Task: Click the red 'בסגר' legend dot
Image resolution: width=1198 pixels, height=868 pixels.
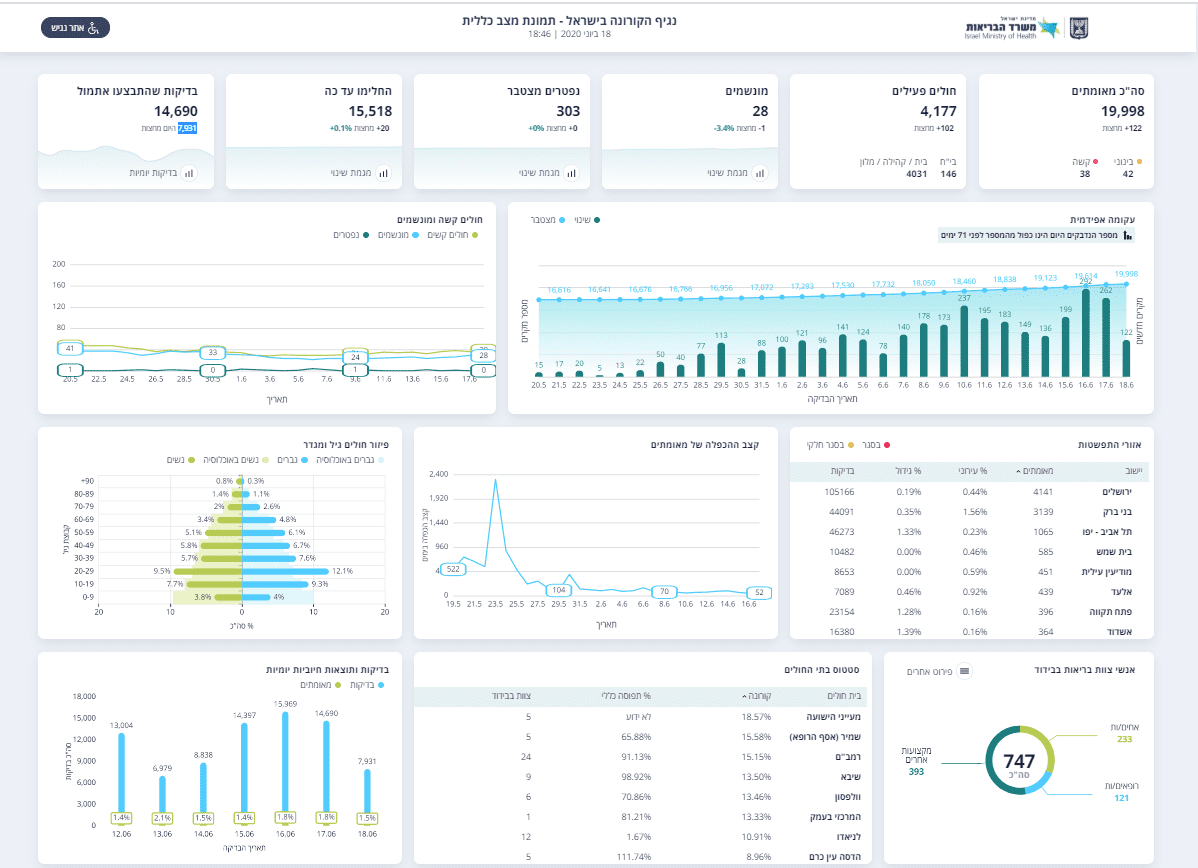Action: point(887,445)
